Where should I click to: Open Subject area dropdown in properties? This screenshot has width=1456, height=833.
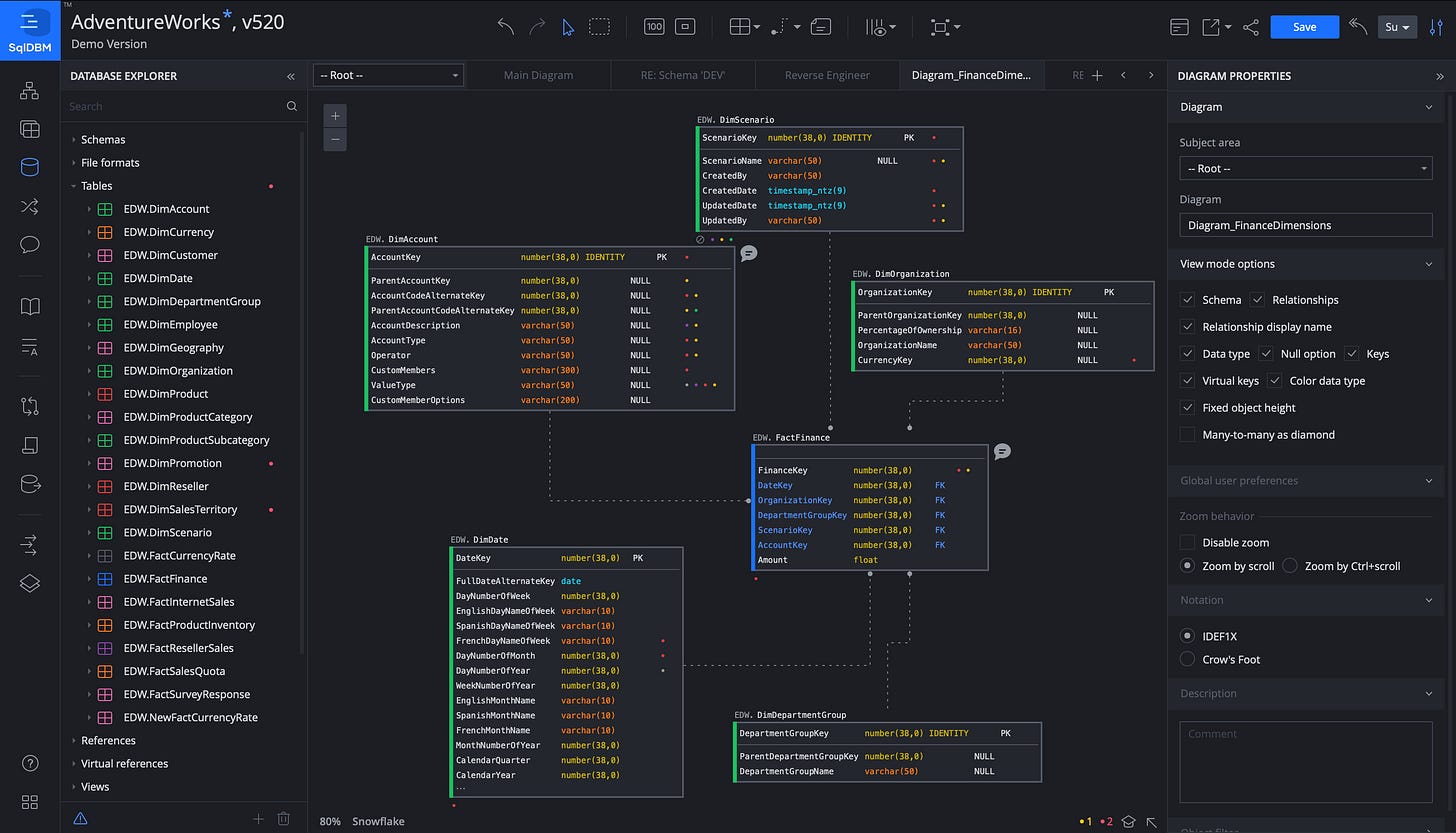click(1306, 168)
